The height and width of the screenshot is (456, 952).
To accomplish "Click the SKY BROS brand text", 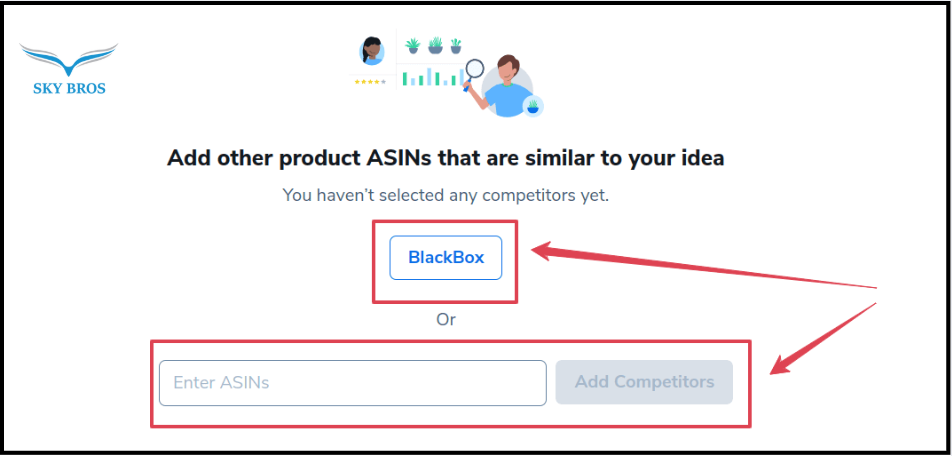I will coord(69,88).
